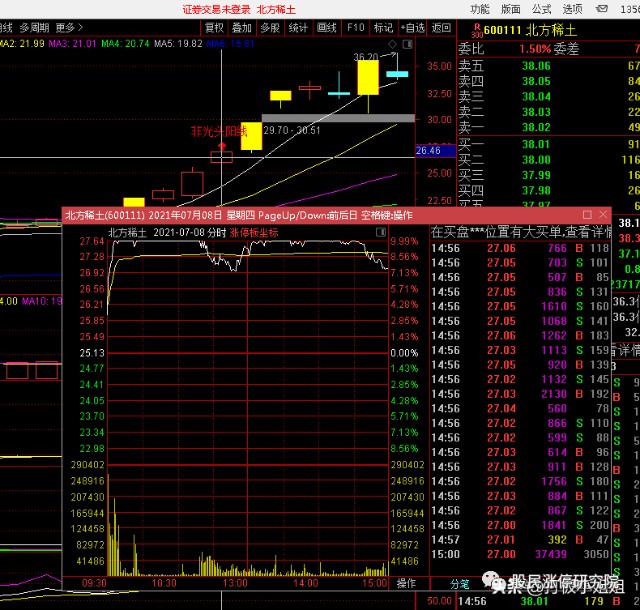Select 卖五 price 38.06
Viewport: 640px width, 610px height.
click(x=536, y=66)
